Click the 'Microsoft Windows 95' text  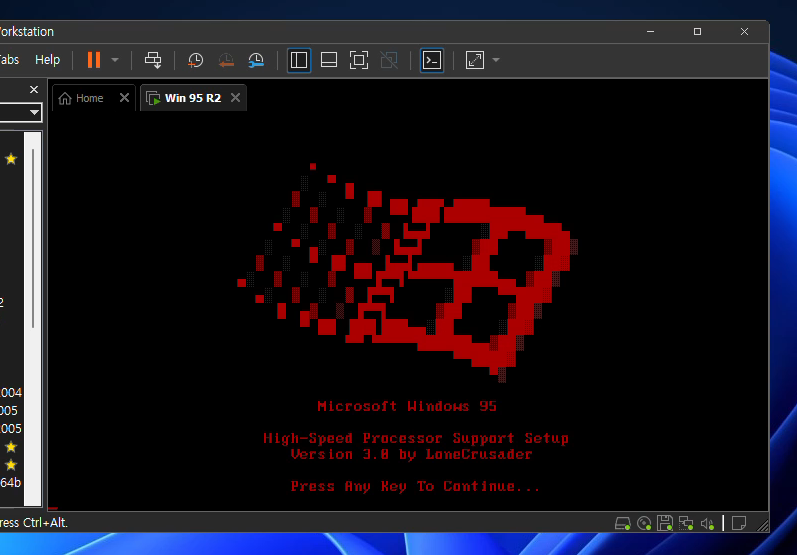point(407,406)
